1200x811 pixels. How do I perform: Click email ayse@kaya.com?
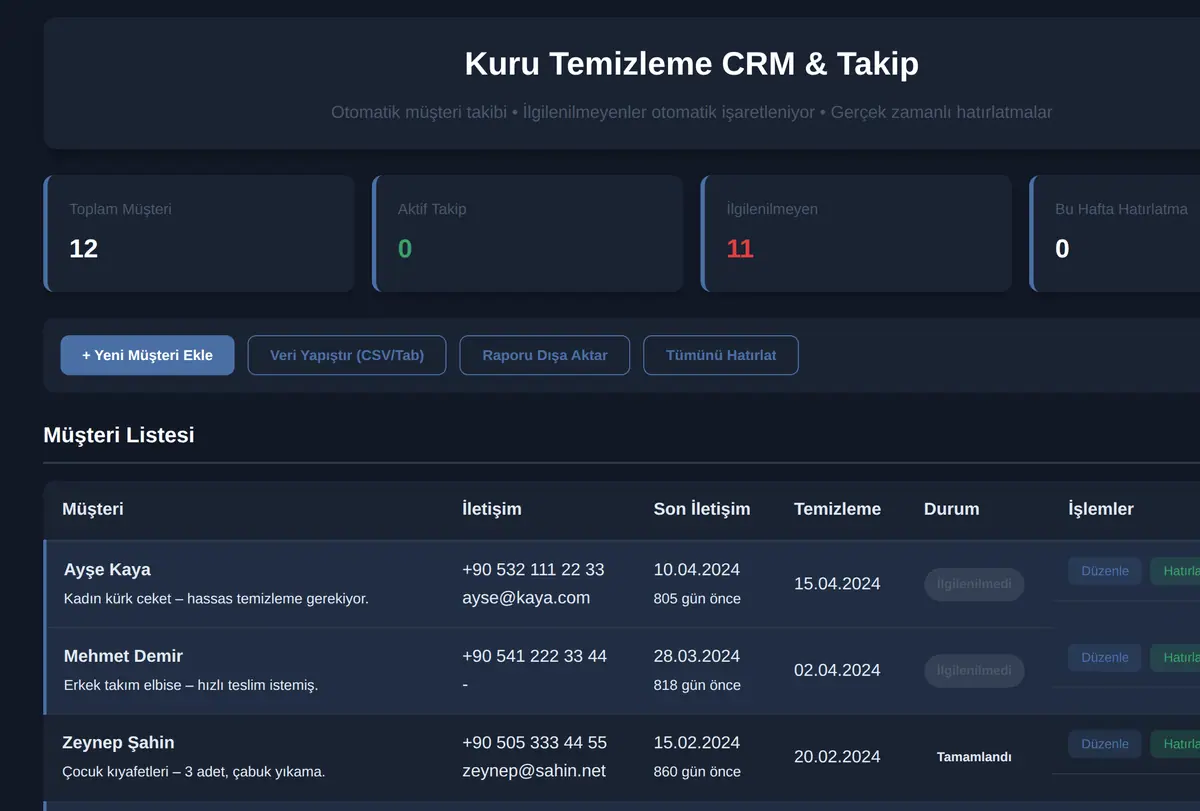pos(526,598)
